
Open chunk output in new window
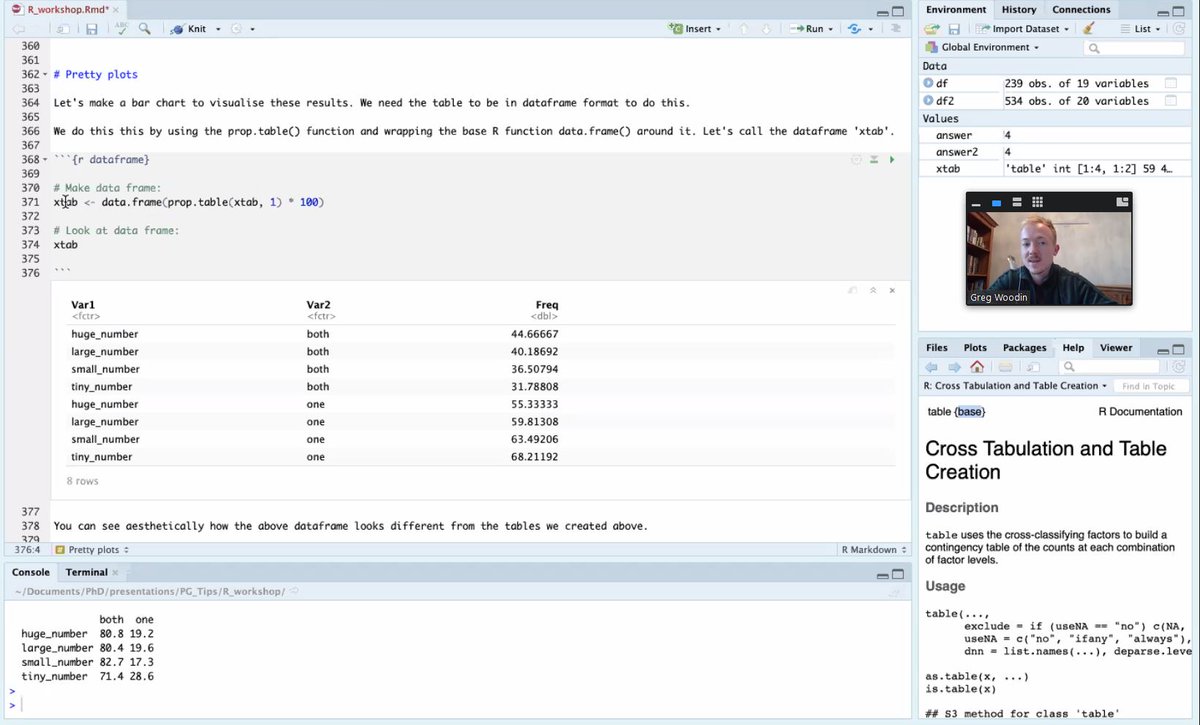(x=853, y=290)
